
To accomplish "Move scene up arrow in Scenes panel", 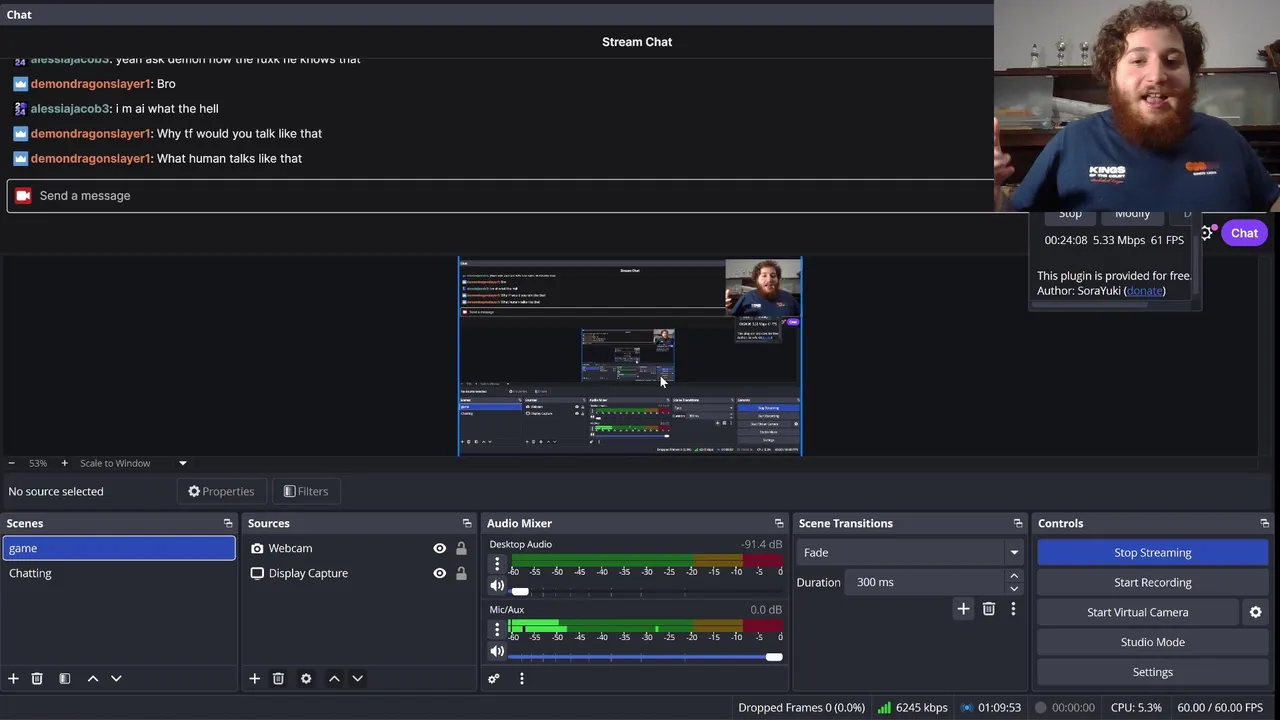I will (x=92, y=678).
